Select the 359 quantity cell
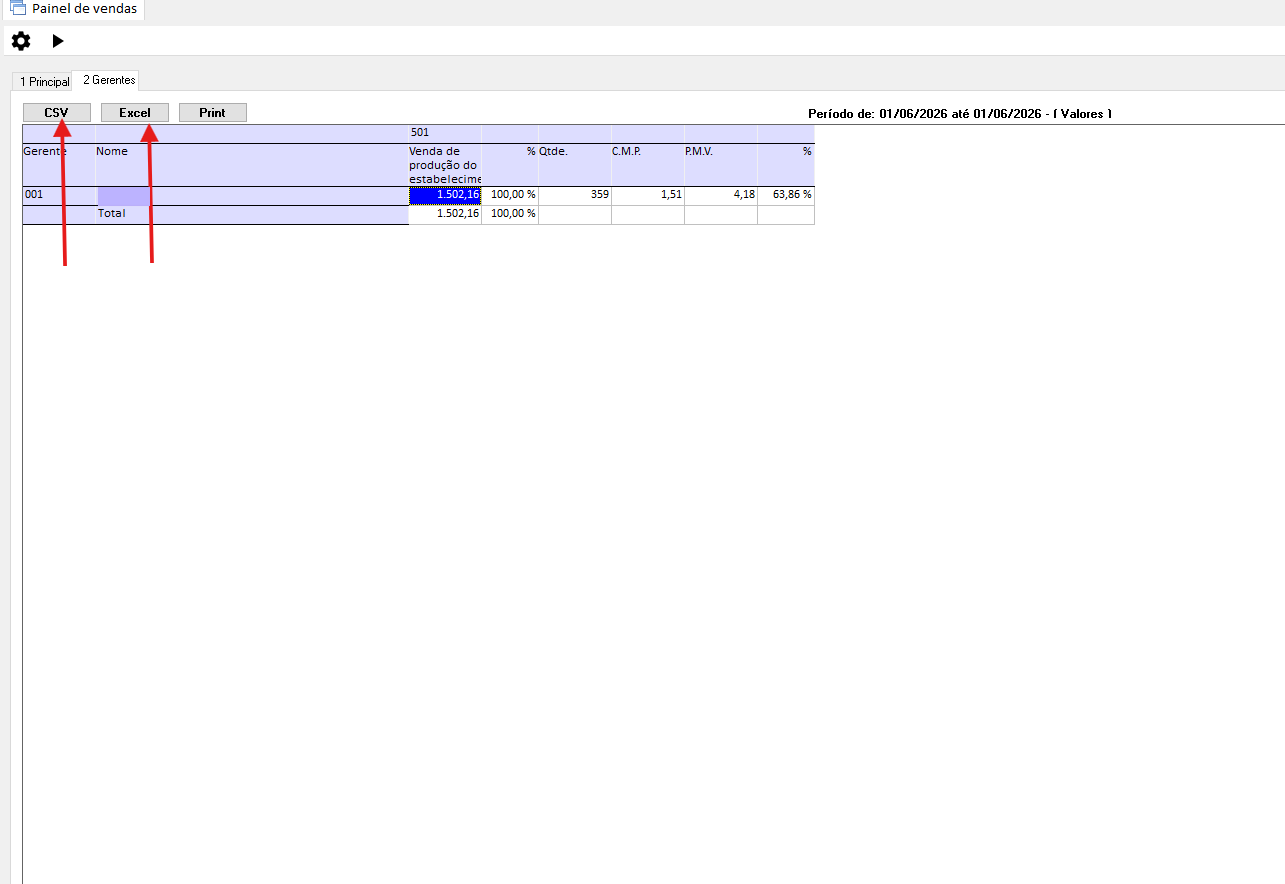Image resolution: width=1285 pixels, height=884 pixels. [575, 195]
